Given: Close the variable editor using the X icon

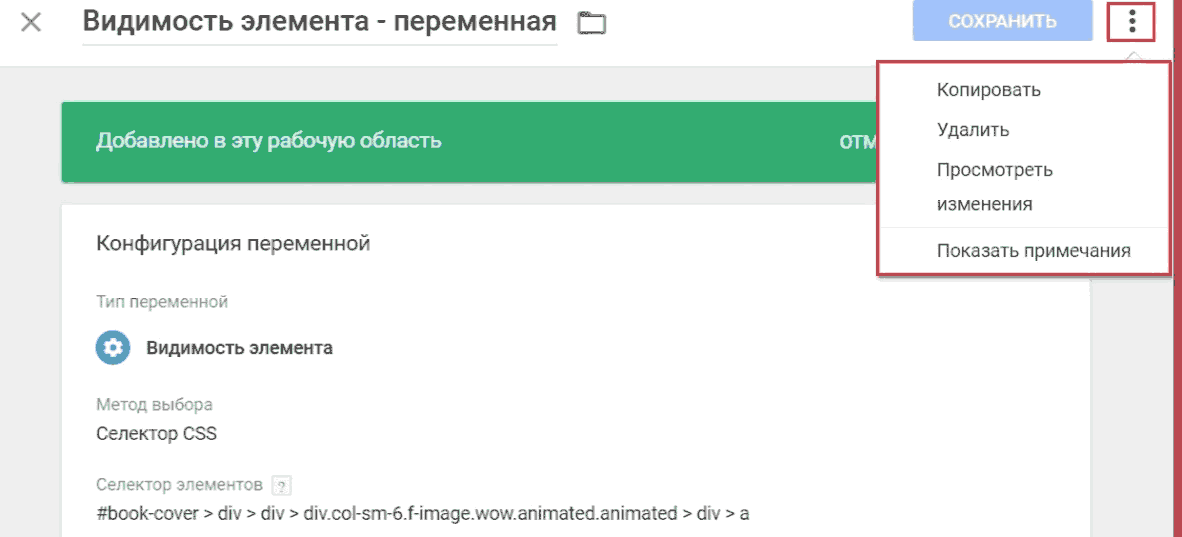Looking at the screenshot, I should click(31, 22).
